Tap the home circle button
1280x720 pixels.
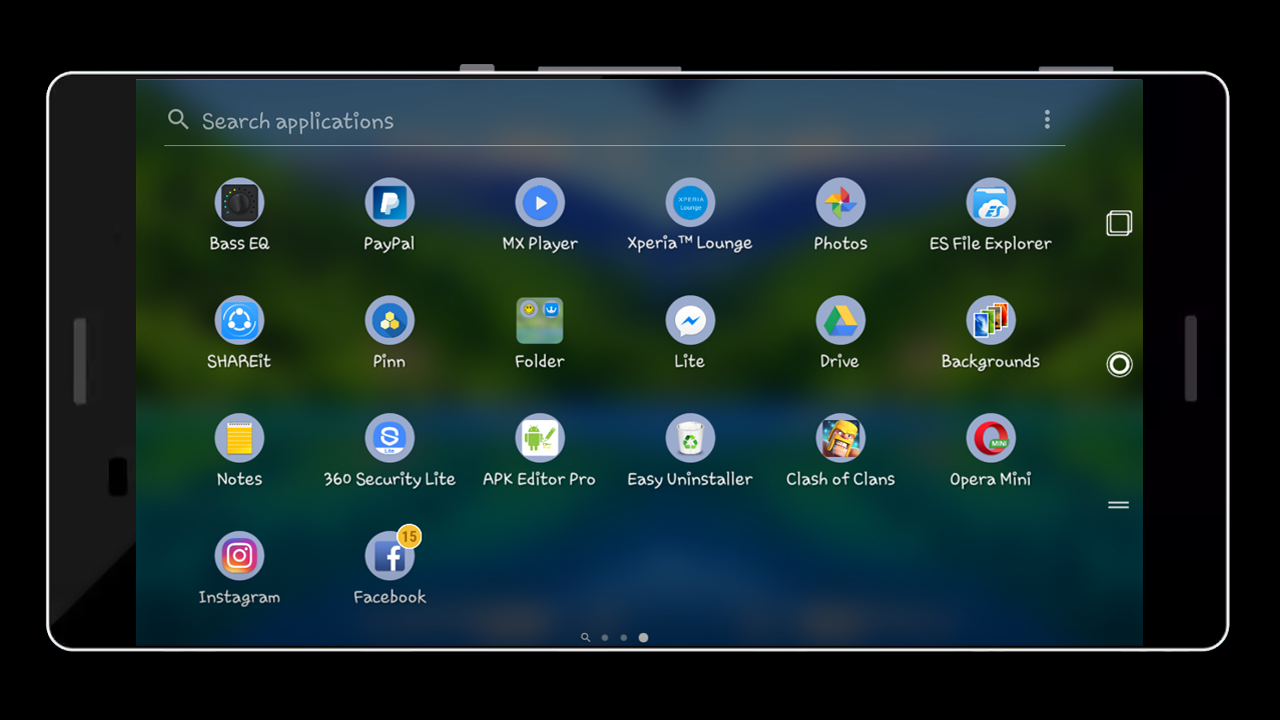coord(1119,365)
